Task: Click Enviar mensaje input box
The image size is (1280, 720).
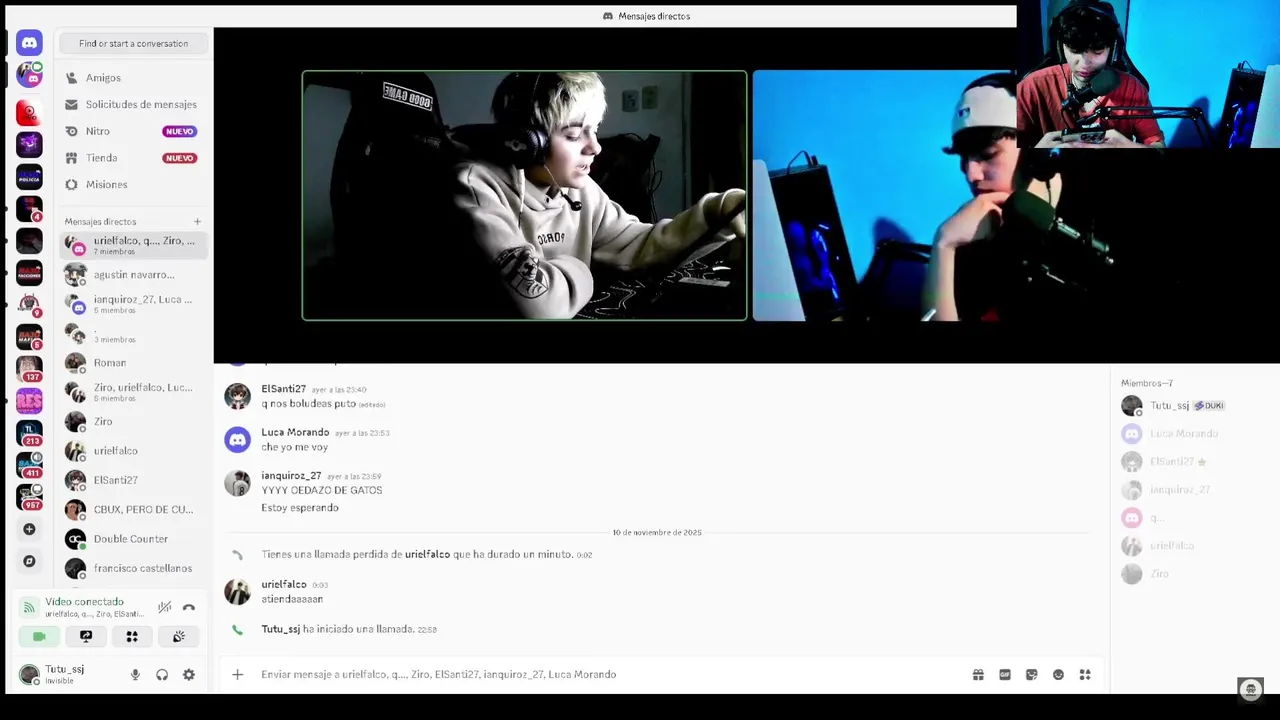Action: (610, 675)
